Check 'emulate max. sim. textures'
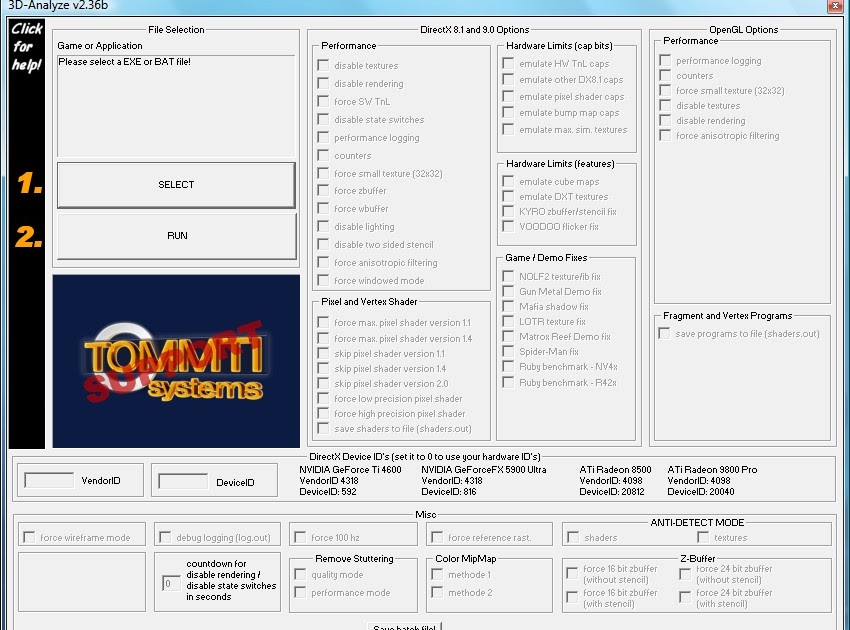 click(x=508, y=129)
